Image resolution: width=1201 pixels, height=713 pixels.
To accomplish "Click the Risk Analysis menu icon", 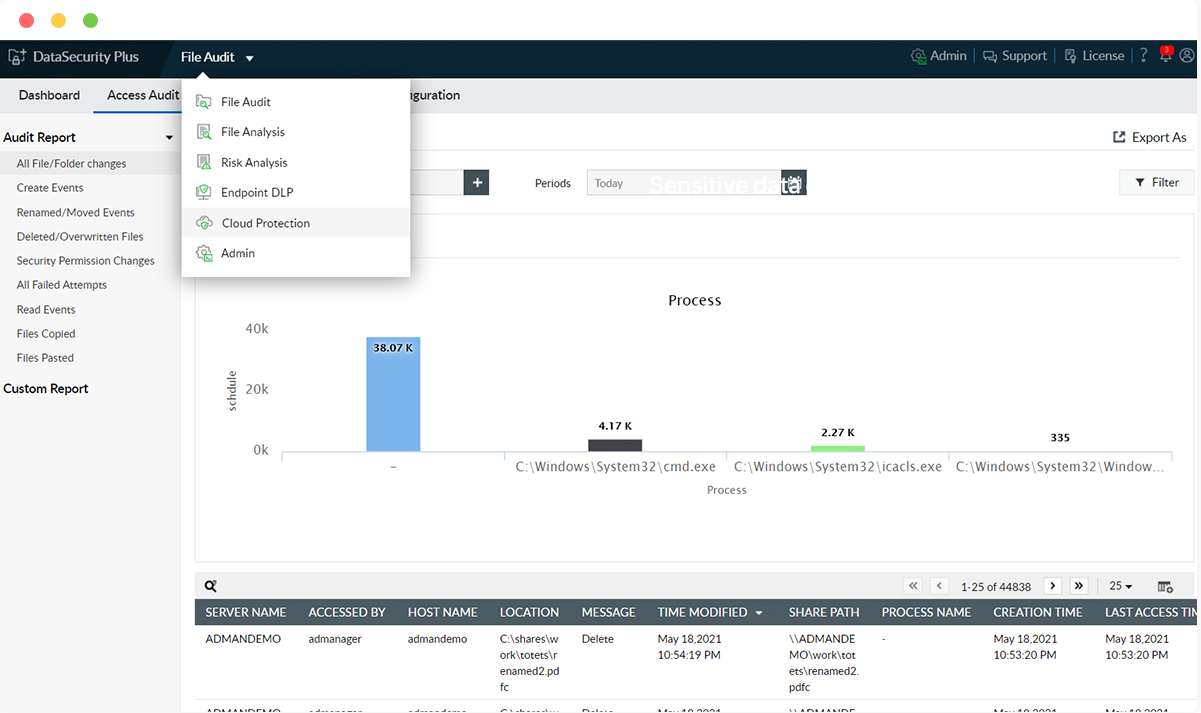I will (x=204, y=162).
